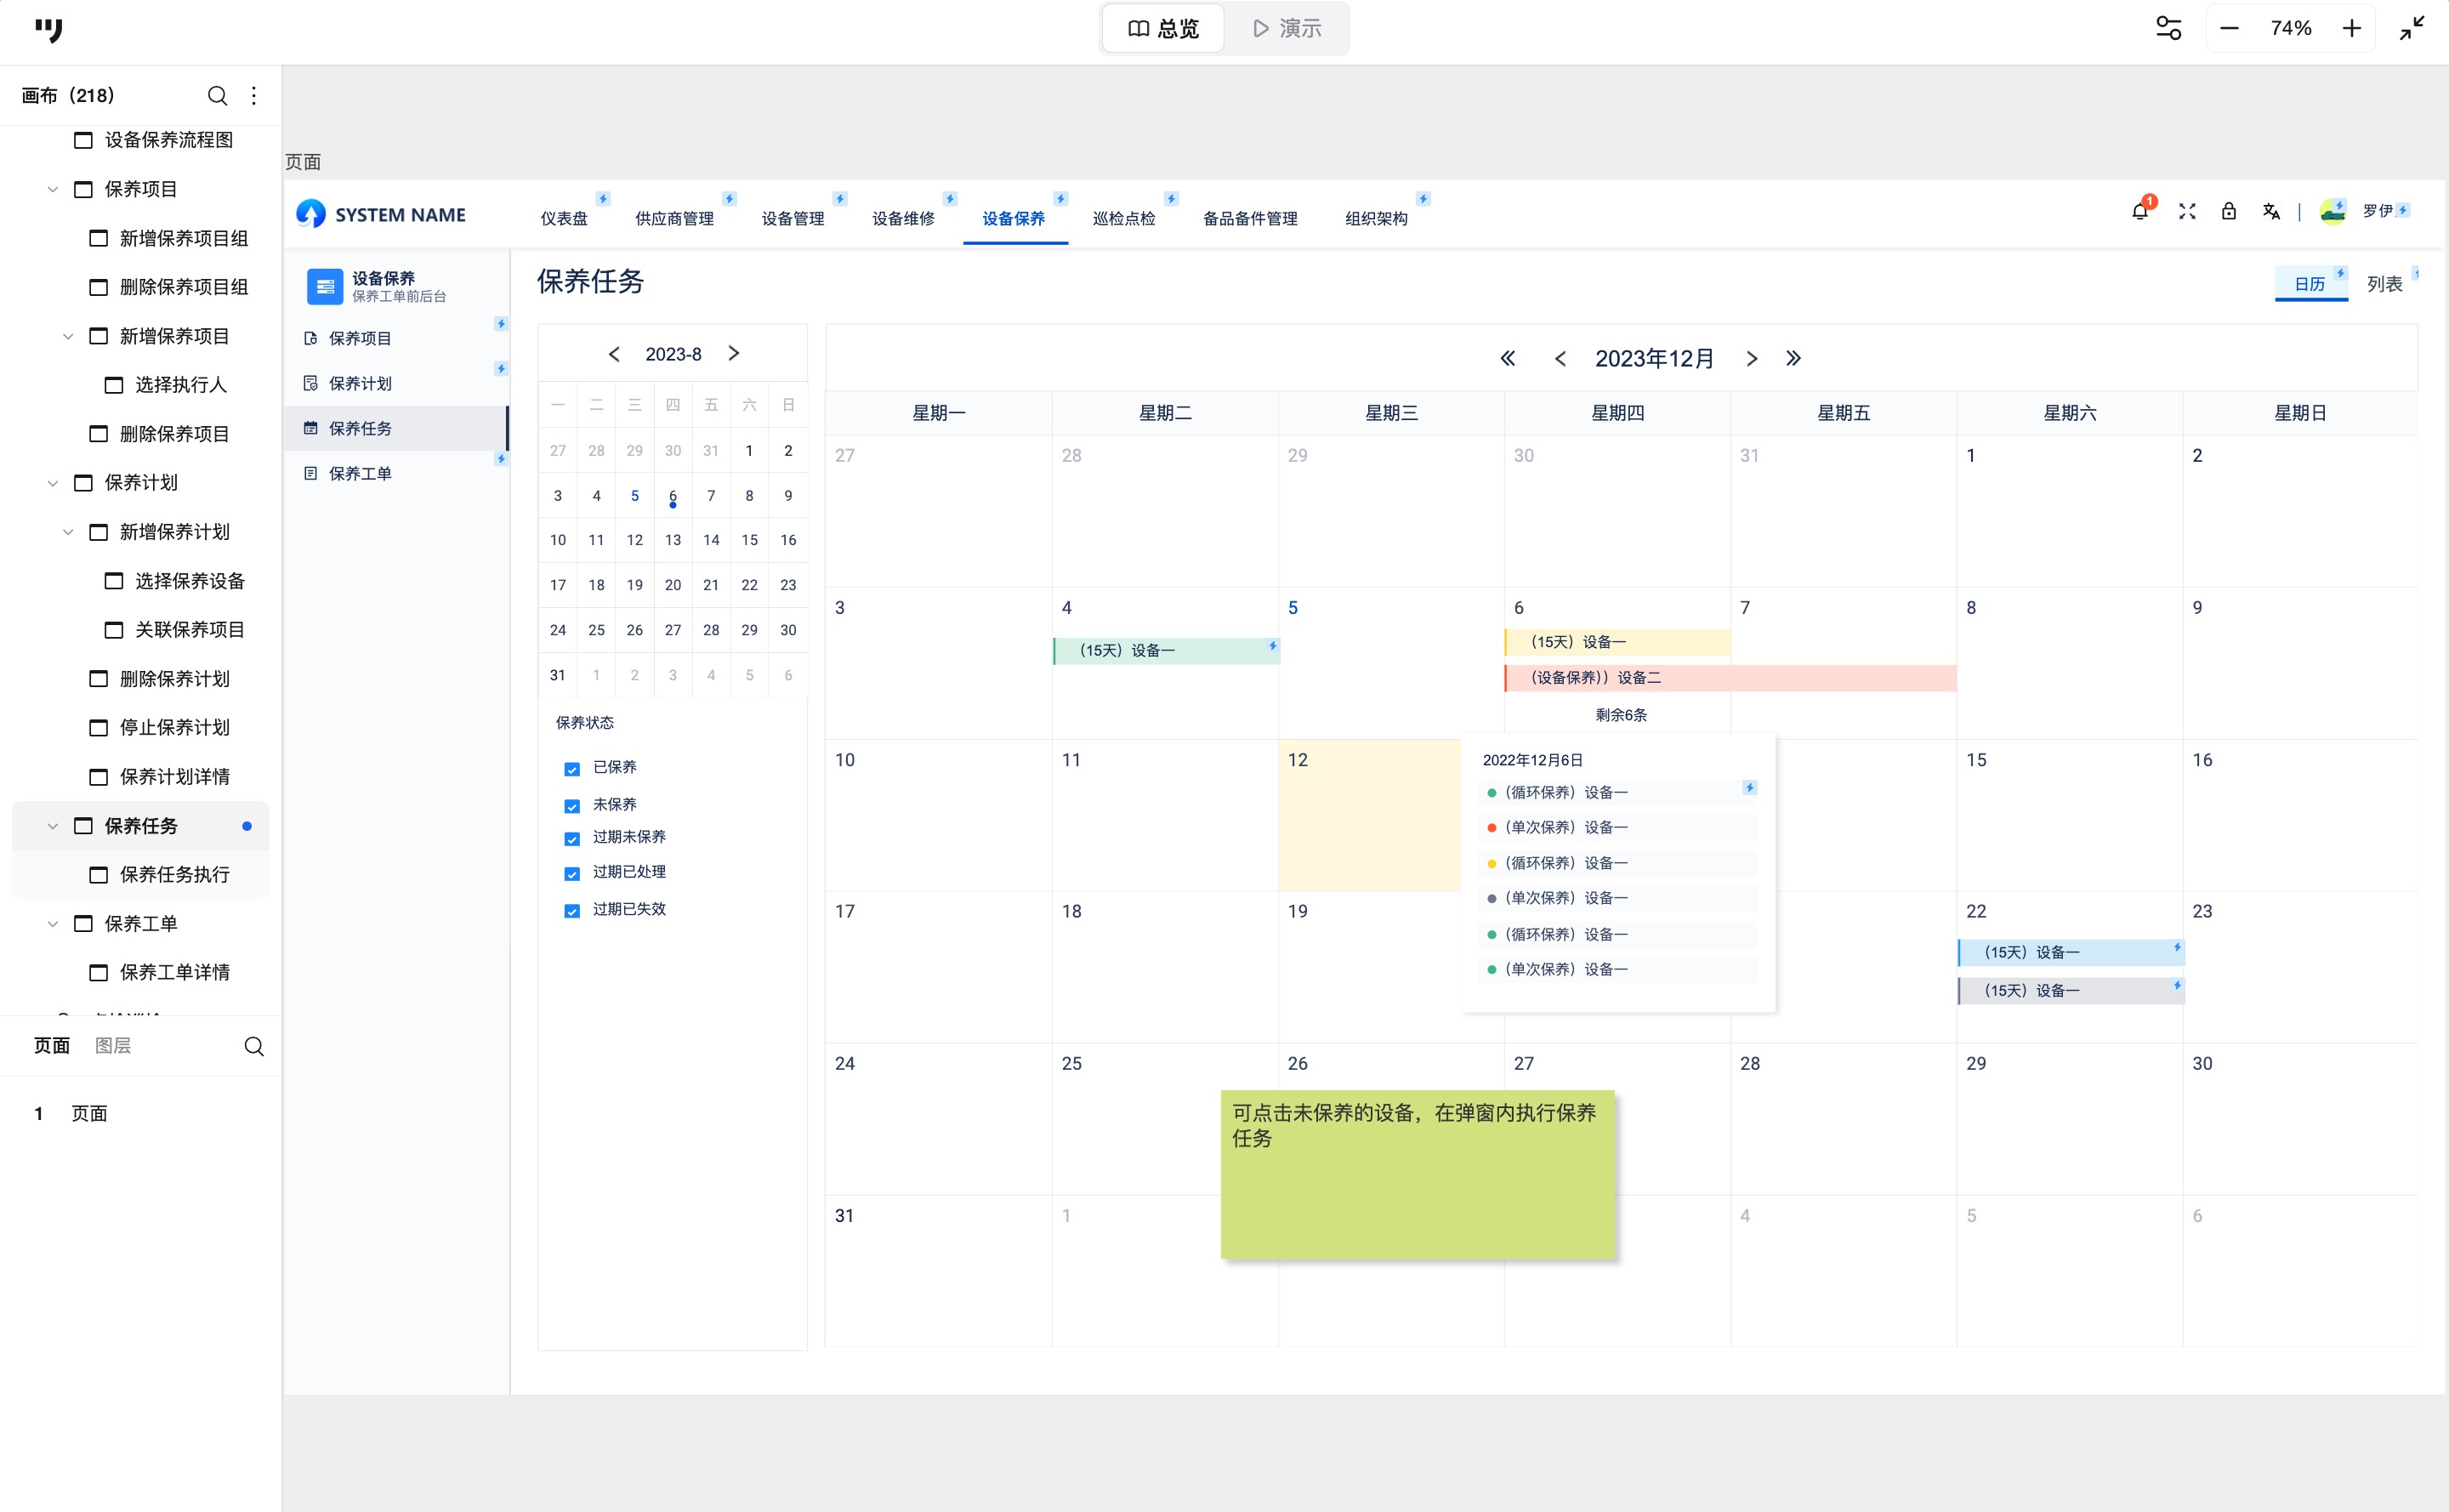Open the canvas more options menu
The image size is (2449, 1512).
[254, 95]
